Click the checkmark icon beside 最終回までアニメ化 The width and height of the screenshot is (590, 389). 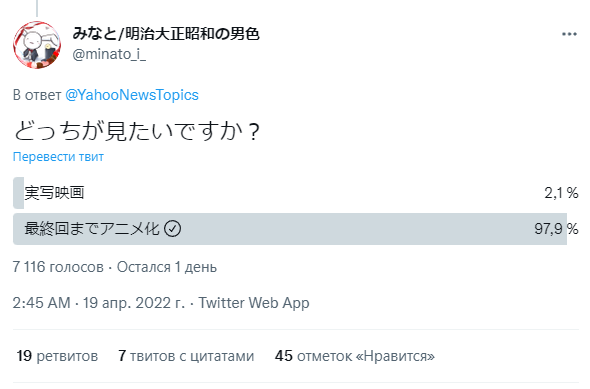coord(173,228)
